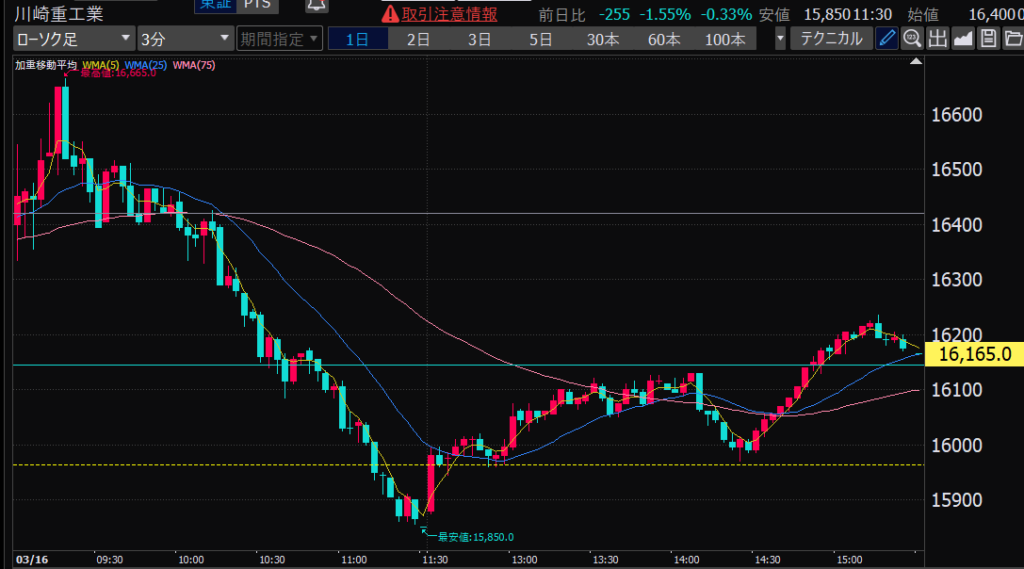
Task: Click the red warning triangle icon
Action: pos(390,14)
